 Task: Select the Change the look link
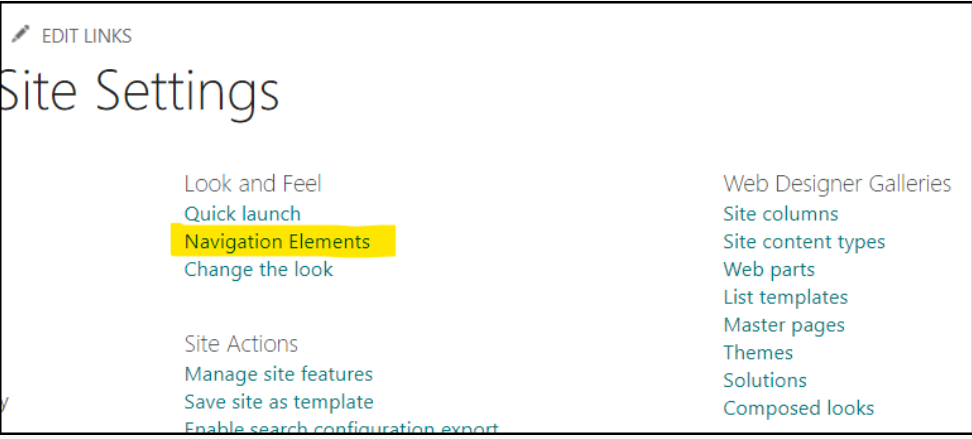258,269
